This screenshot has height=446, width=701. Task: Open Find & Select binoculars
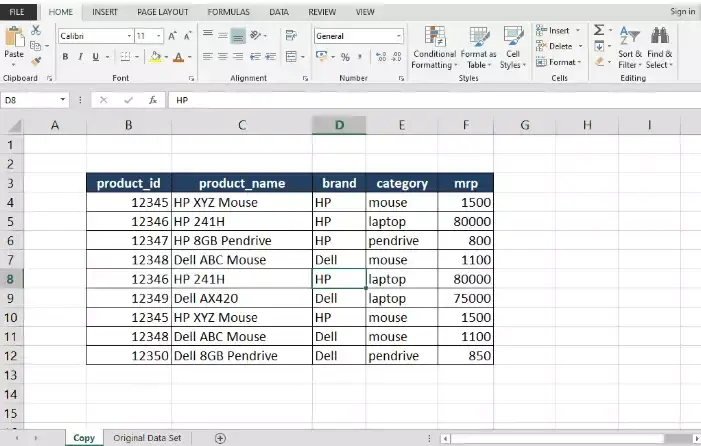(x=659, y=48)
